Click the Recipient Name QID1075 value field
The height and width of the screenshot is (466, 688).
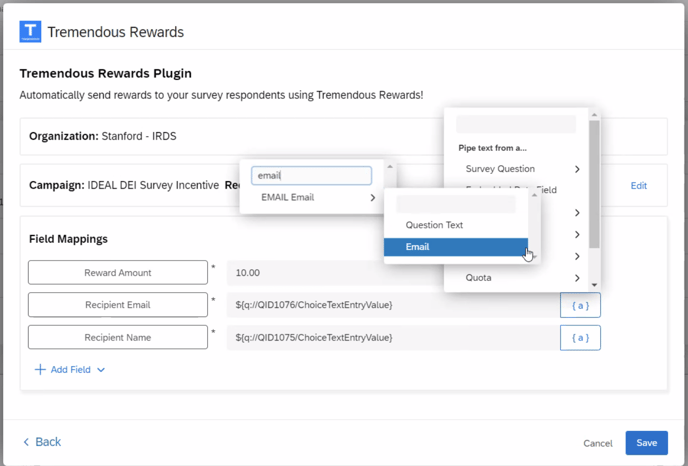tap(393, 338)
